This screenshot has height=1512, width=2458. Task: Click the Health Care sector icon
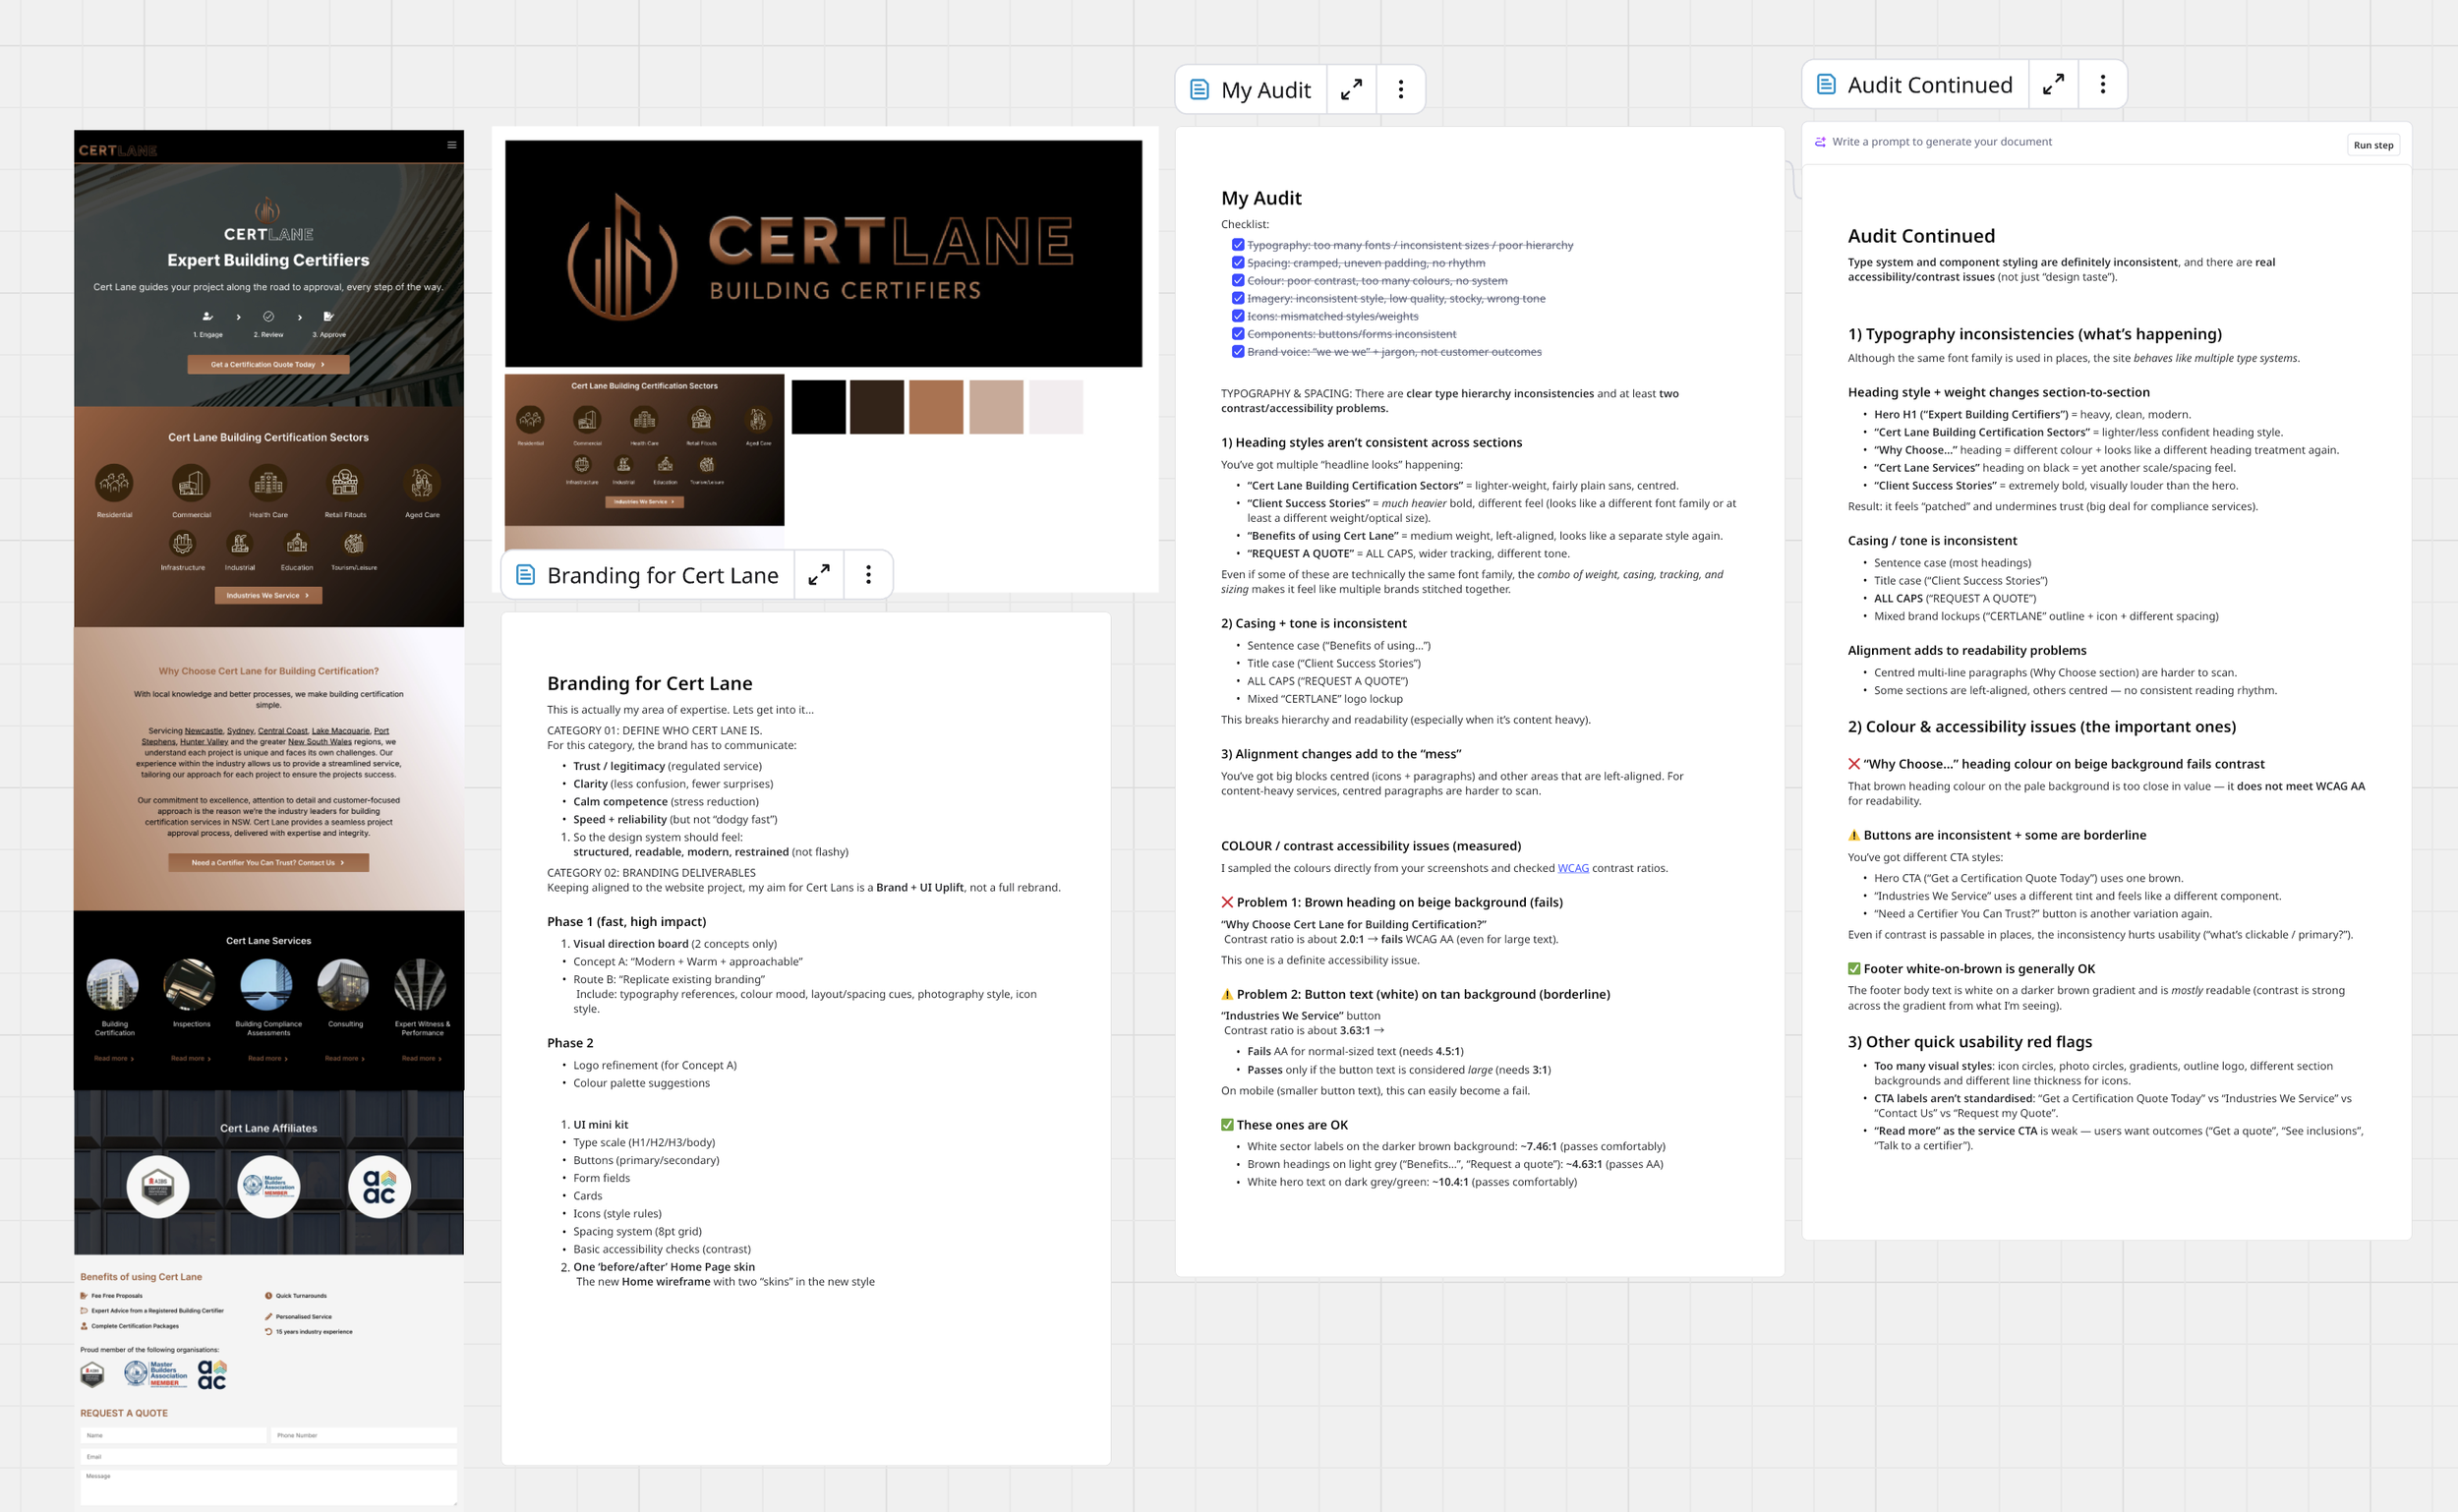268,483
